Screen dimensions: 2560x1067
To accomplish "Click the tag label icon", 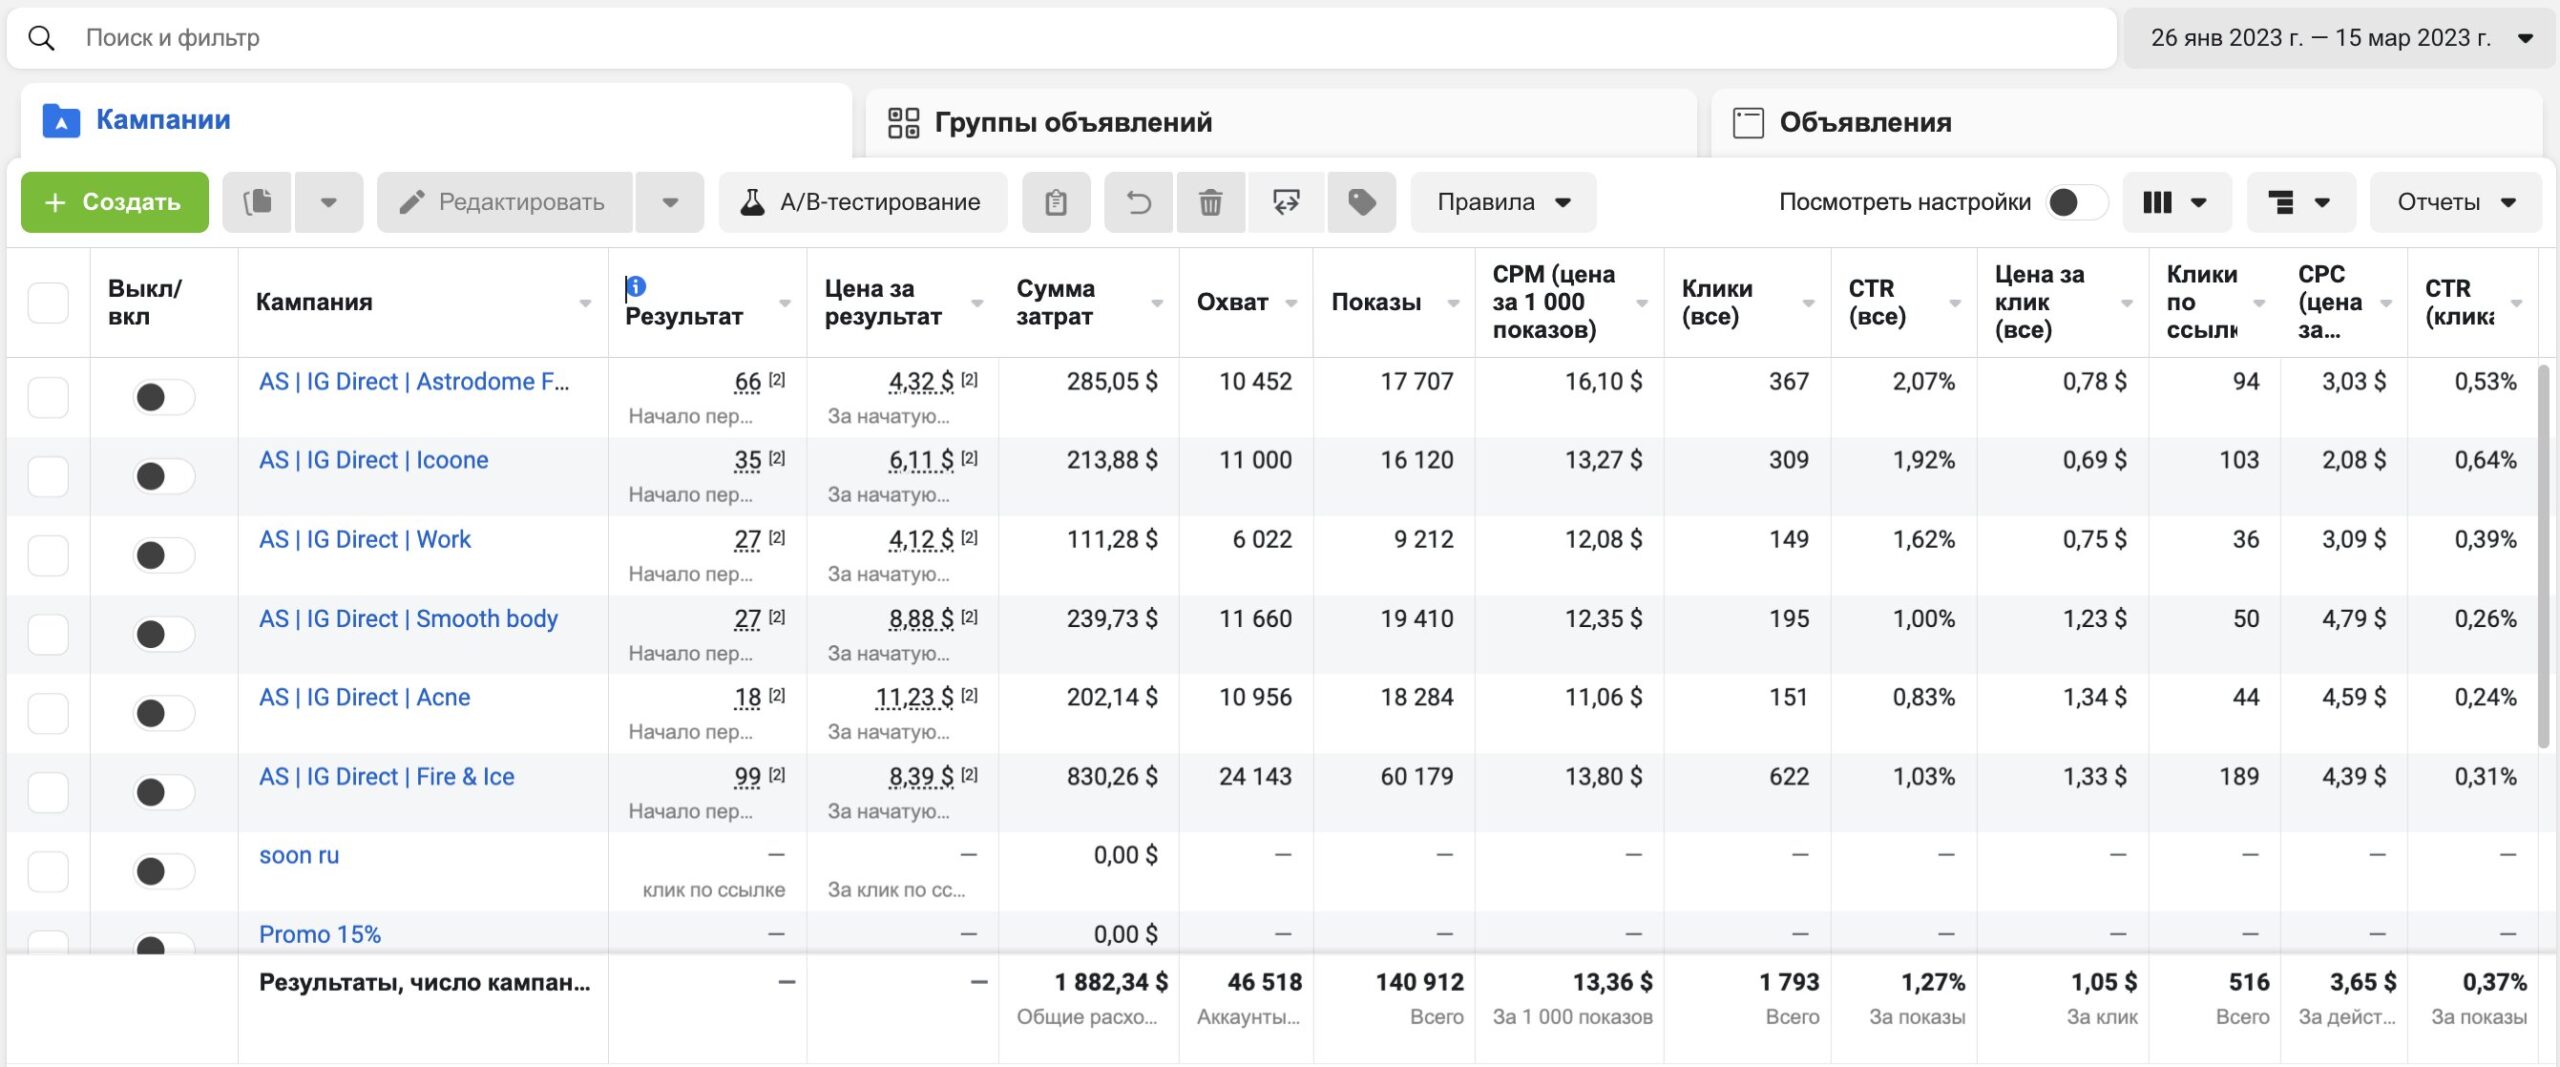I will pyautogui.click(x=1361, y=202).
